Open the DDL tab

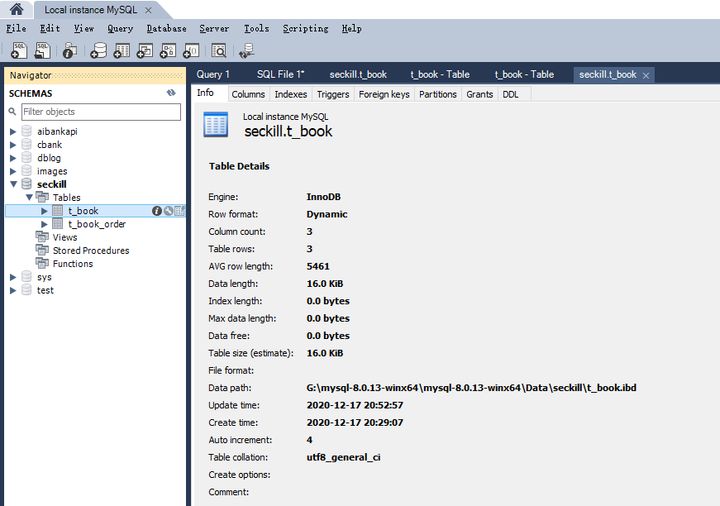[x=510, y=94]
